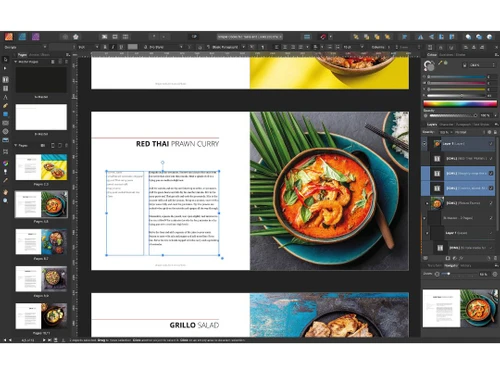The height and width of the screenshot is (375, 500).
Task: Select the Vector Crop tool
Action: pyautogui.click(x=5, y=152)
